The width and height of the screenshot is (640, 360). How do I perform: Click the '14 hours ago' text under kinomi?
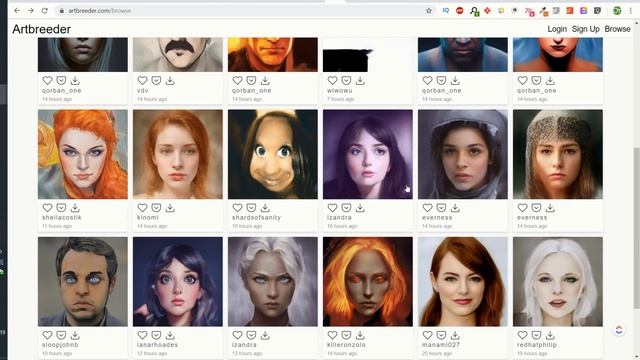pyautogui.click(x=152, y=226)
